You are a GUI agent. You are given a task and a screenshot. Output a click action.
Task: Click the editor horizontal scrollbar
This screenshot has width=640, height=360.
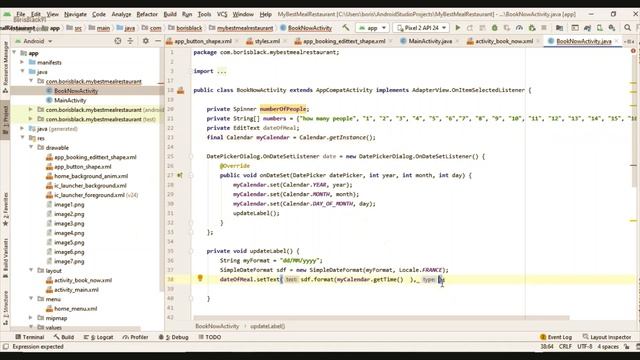point(381,317)
